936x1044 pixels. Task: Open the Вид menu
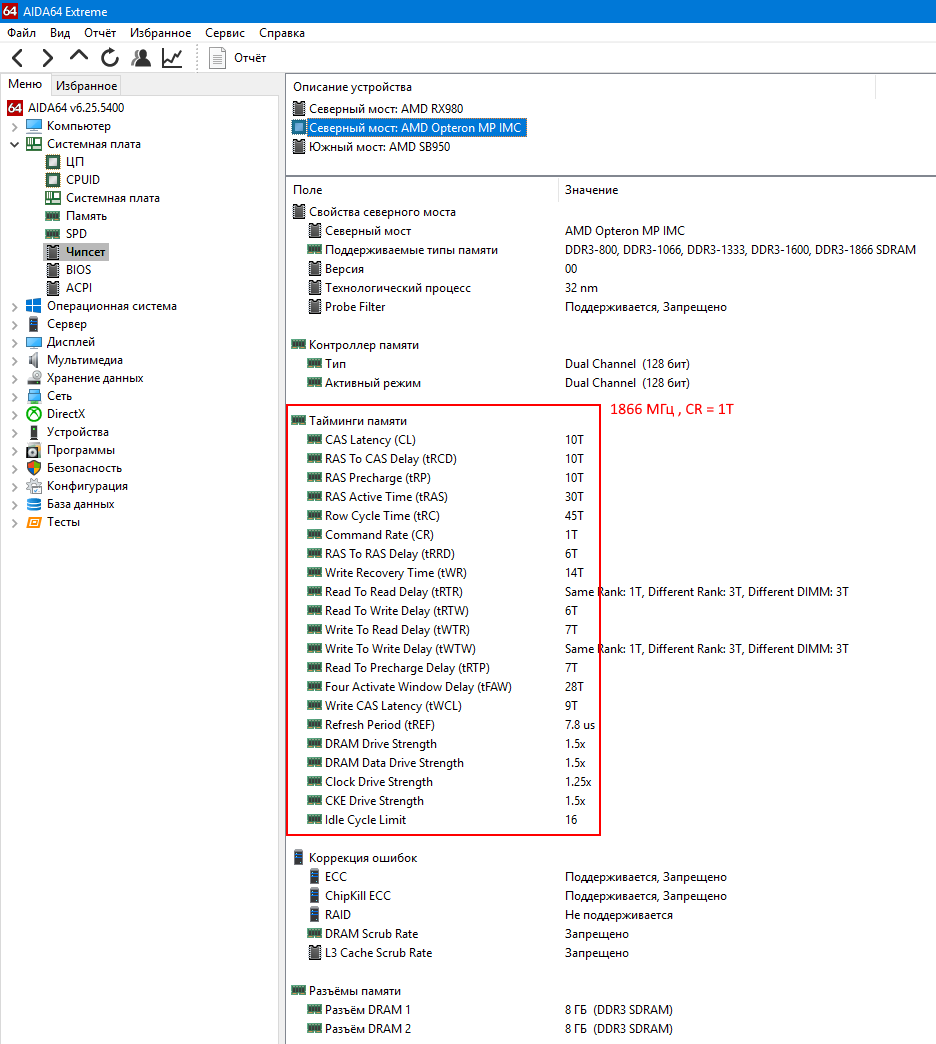(60, 33)
